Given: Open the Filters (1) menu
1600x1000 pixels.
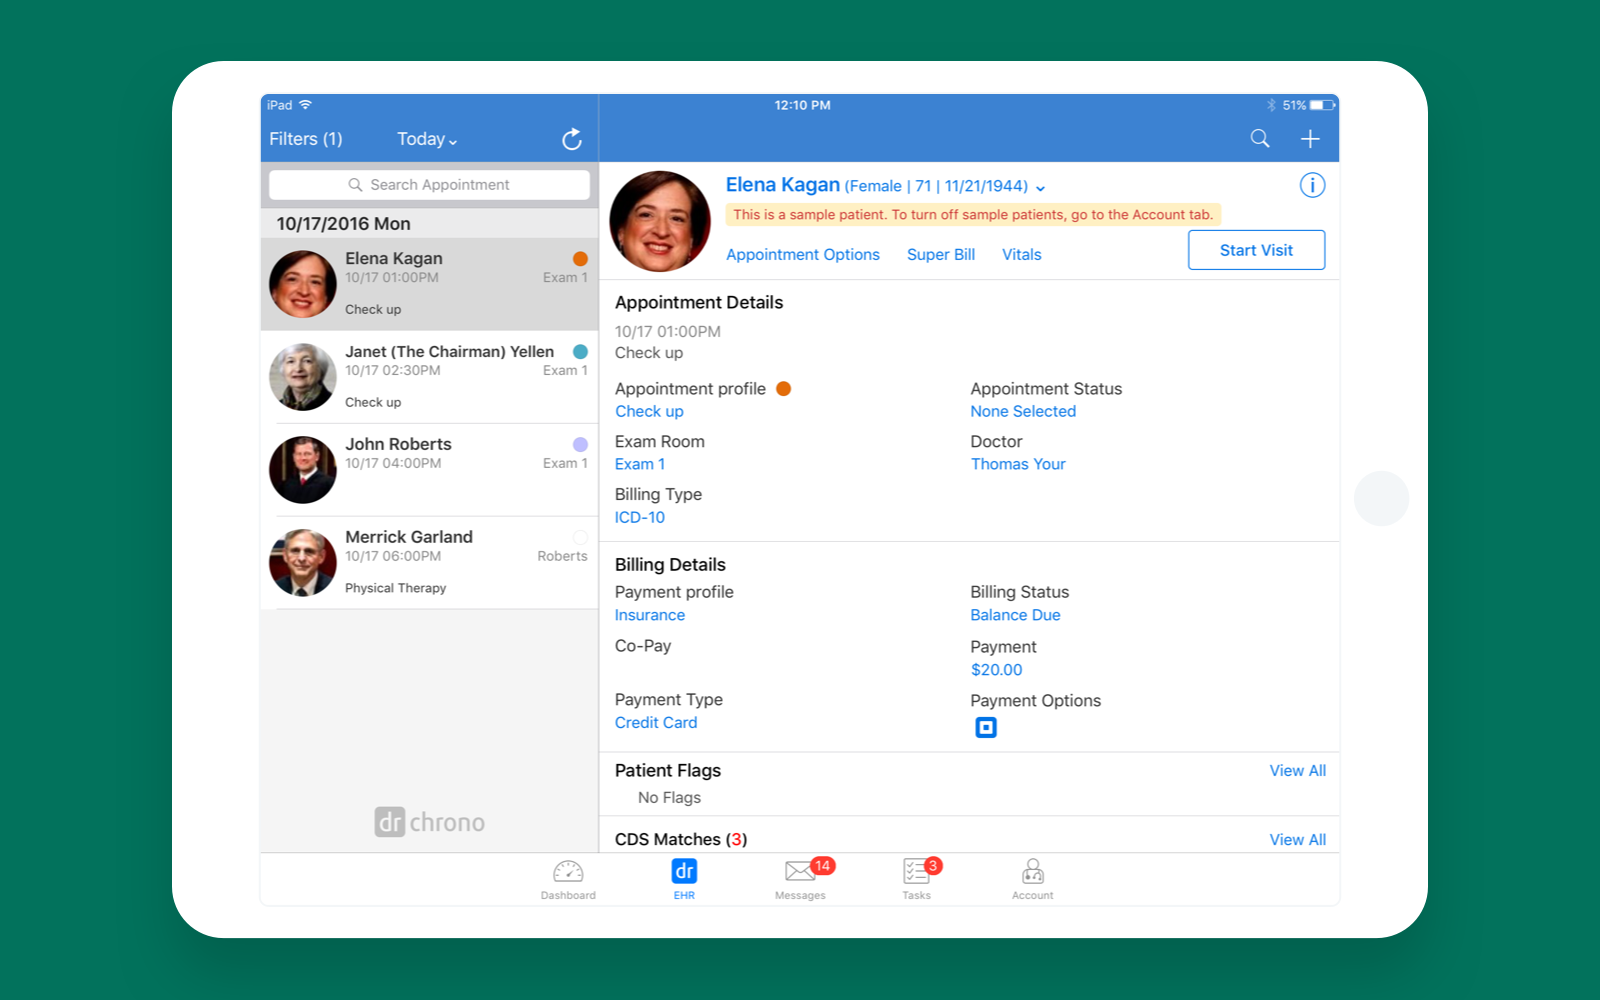Looking at the screenshot, I should coord(306,139).
